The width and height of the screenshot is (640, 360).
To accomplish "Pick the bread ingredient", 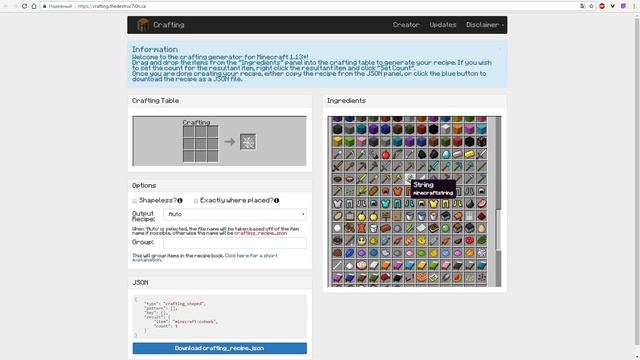I will 373,191.
